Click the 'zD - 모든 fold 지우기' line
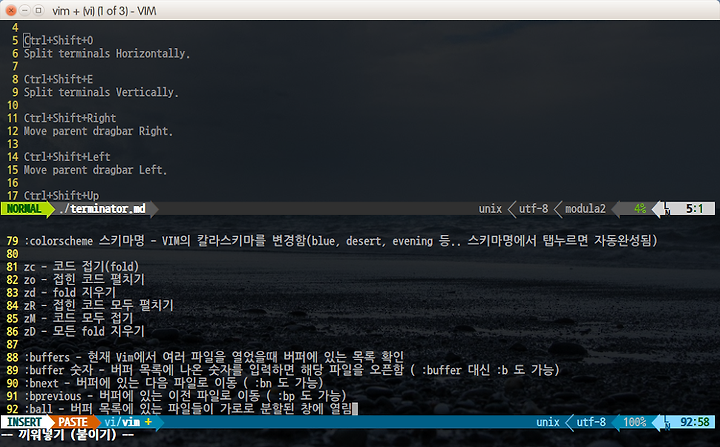Viewport: 720px width, 447px height. click(84, 331)
